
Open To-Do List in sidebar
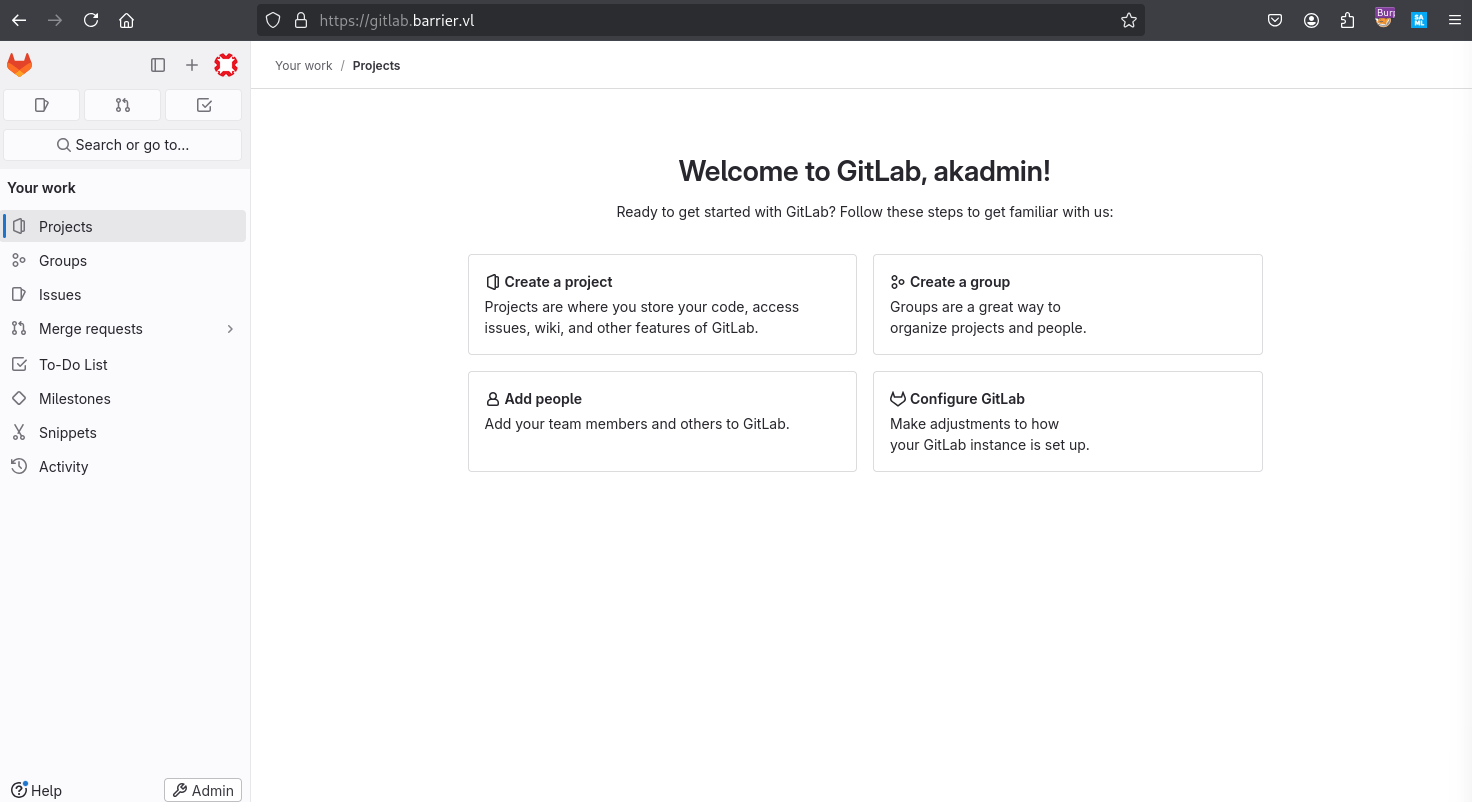125,364
